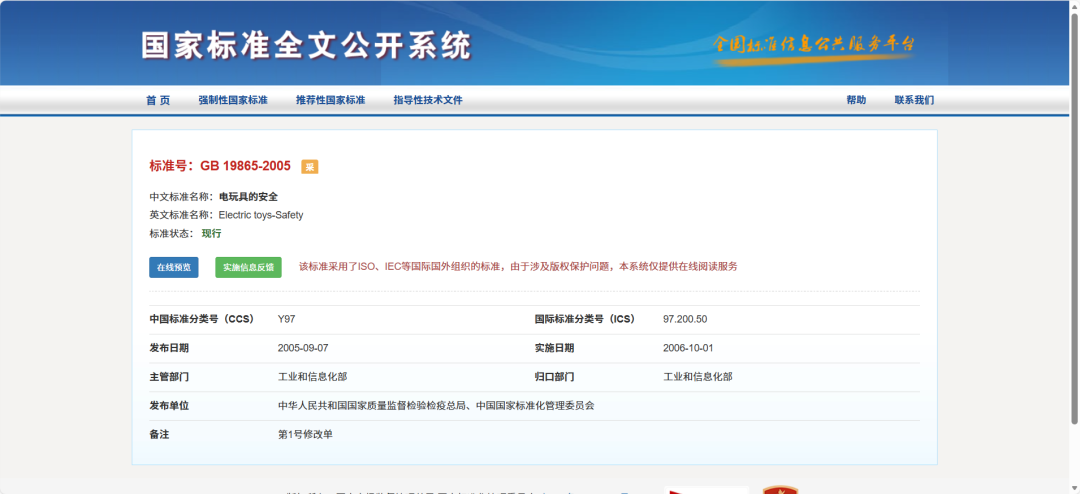Go to 首页 home page
Viewport: 1080px width, 494px height.
tap(158, 100)
